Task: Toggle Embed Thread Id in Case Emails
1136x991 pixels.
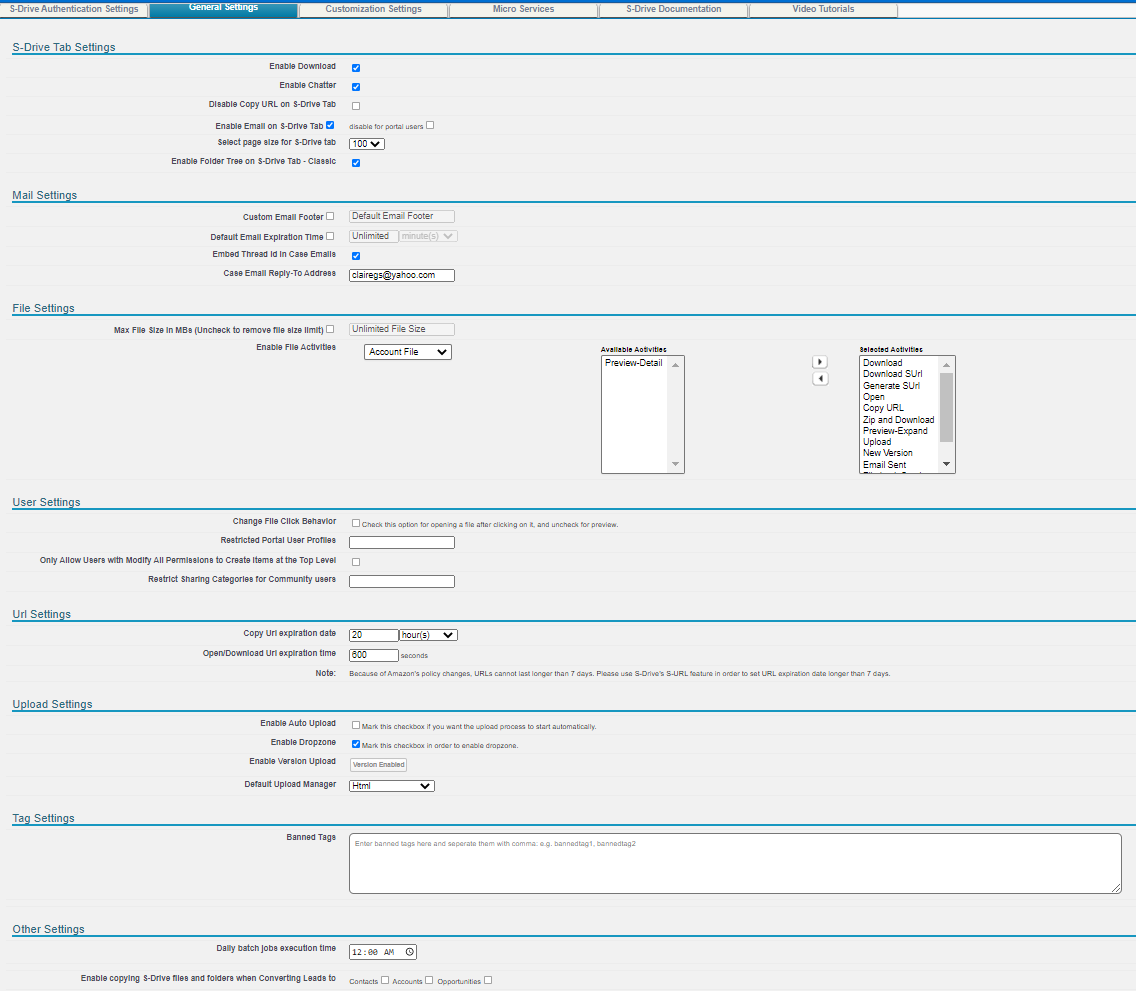Action: (x=356, y=256)
